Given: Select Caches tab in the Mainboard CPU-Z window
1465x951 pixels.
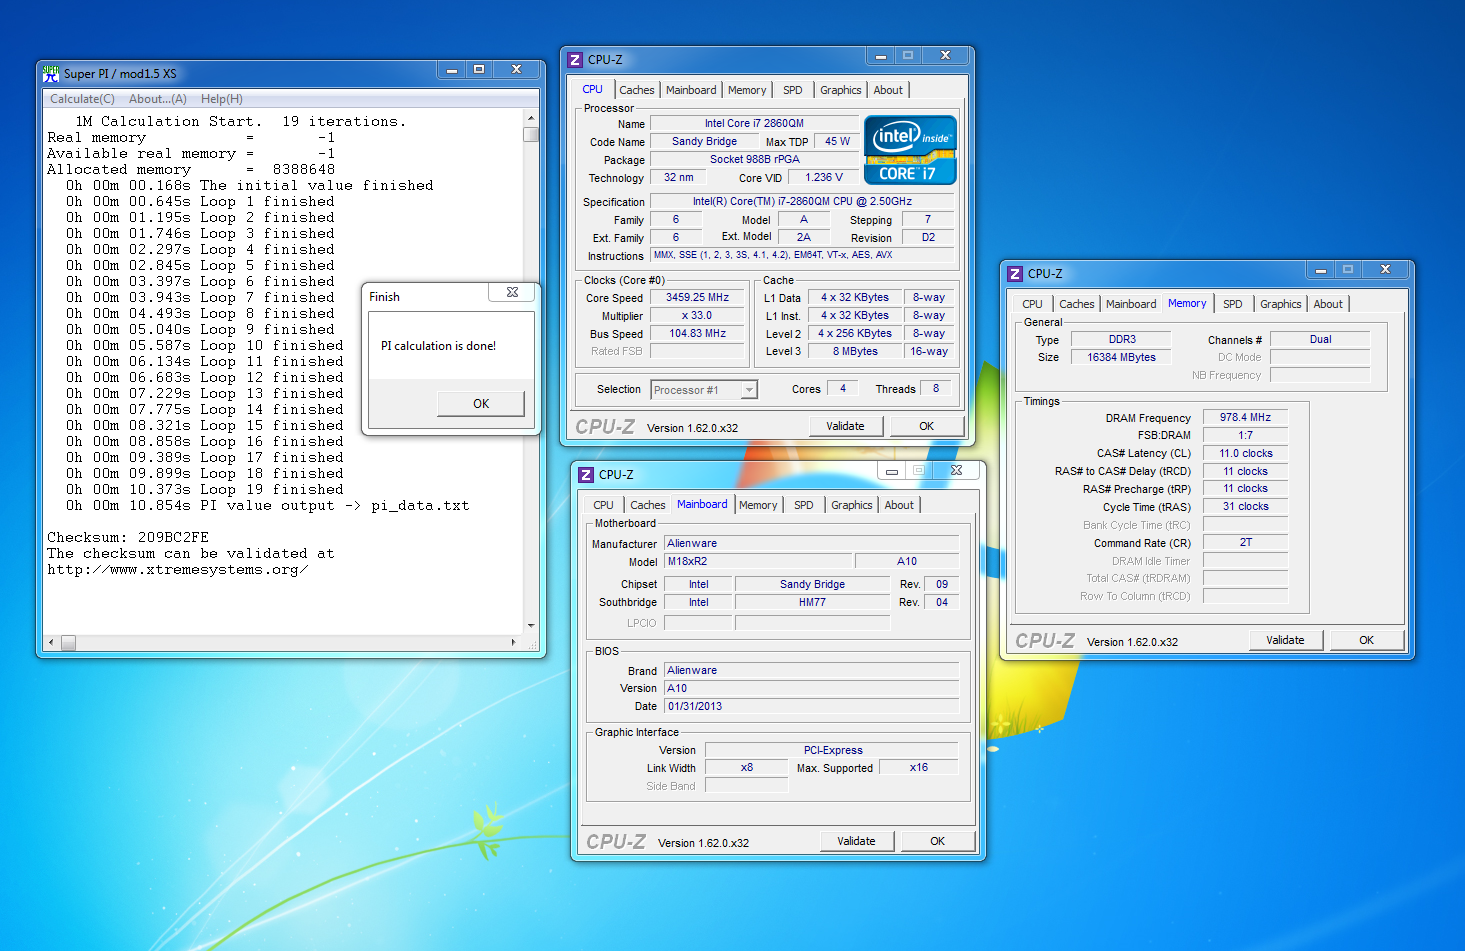Looking at the screenshot, I should tap(647, 505).
